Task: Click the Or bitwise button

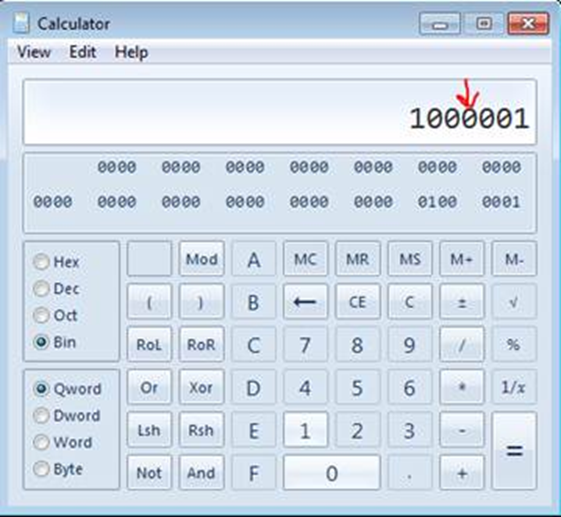Action: [x=149, y=387]
